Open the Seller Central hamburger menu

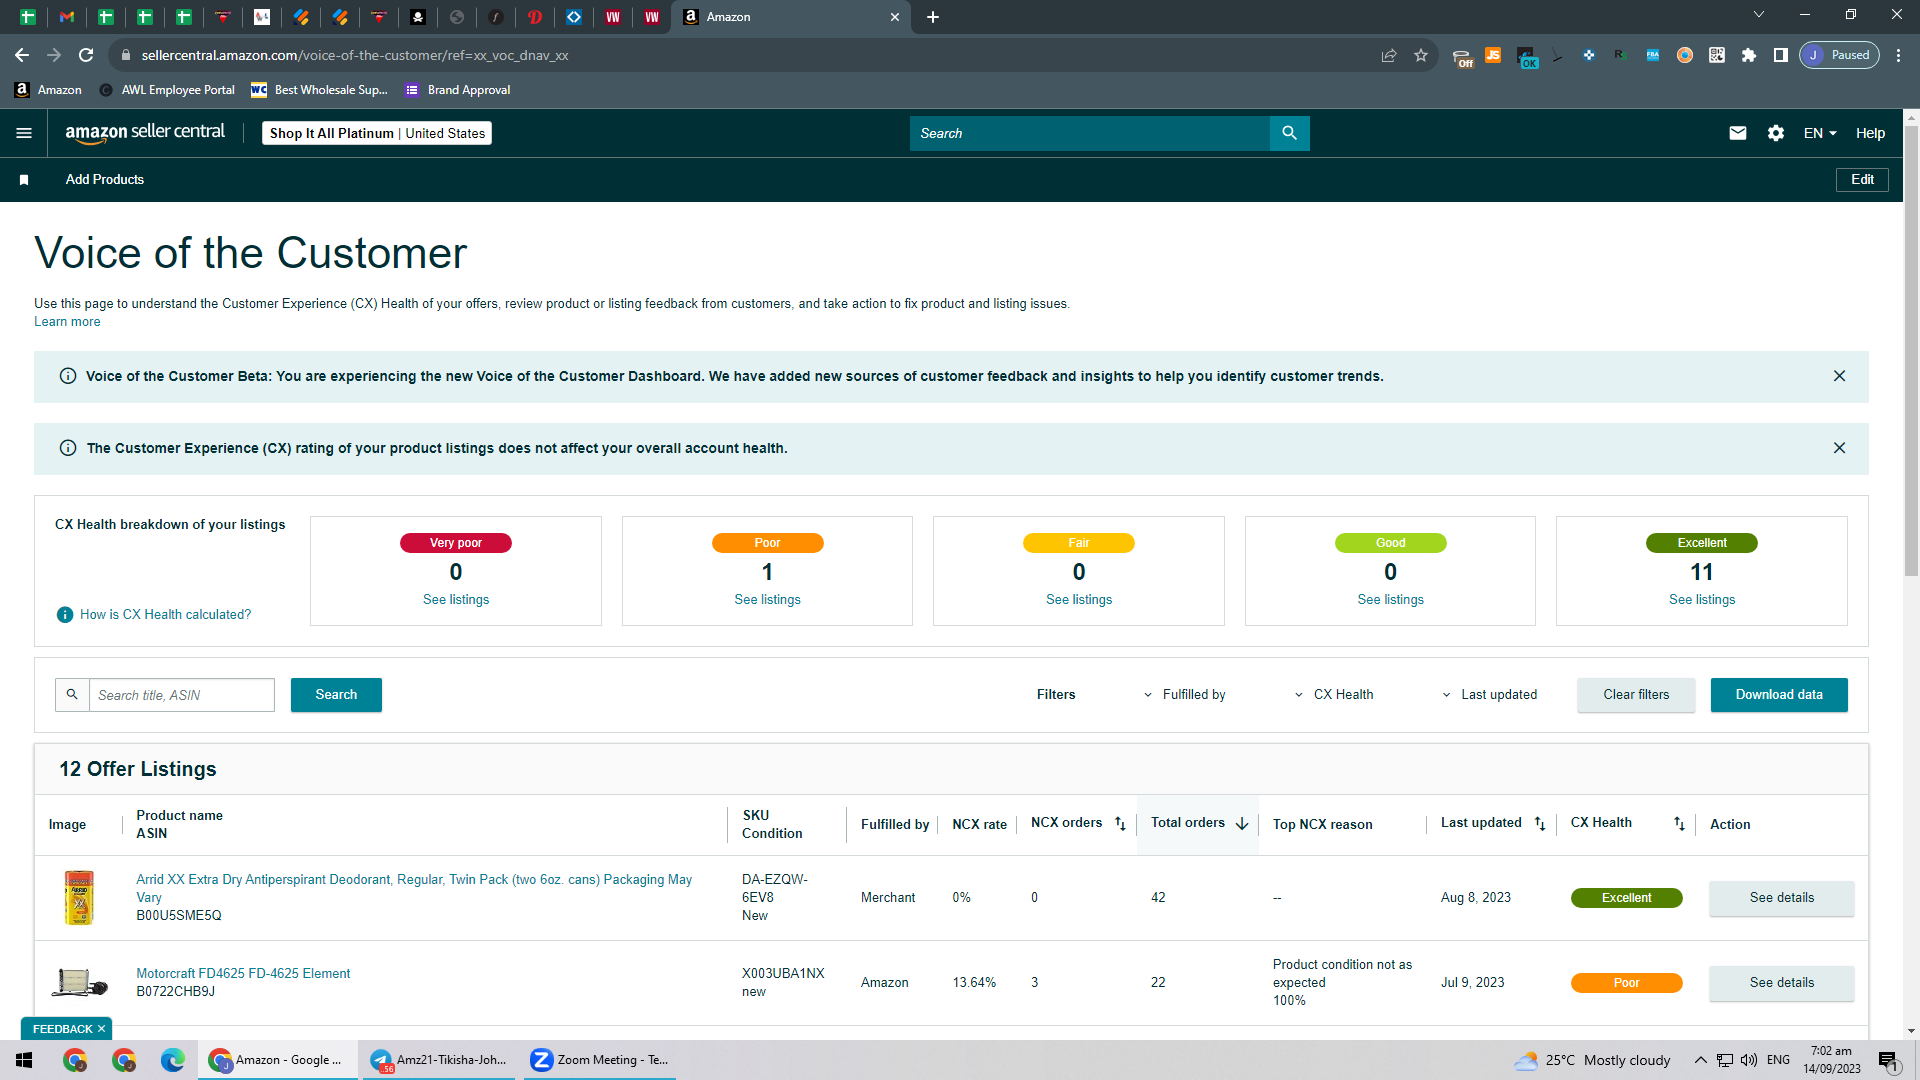point(24,133)
